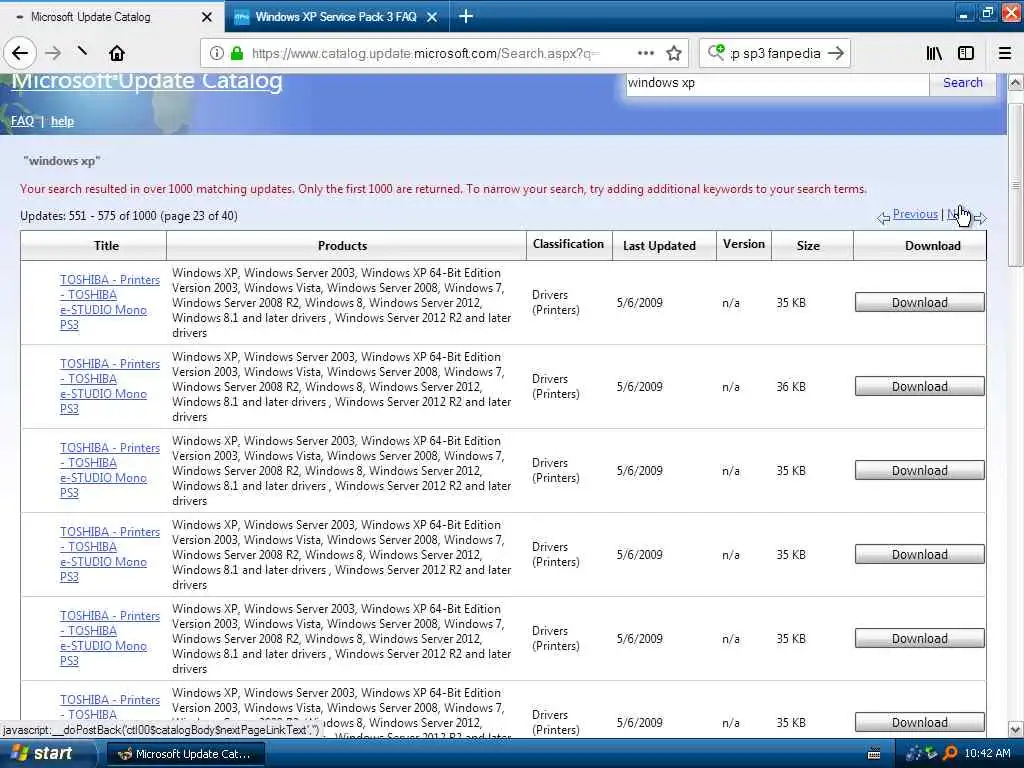Click Download button in fourth table row
Image resolution: width=1024 pixels, height=768 pixels.
[920, 554]
